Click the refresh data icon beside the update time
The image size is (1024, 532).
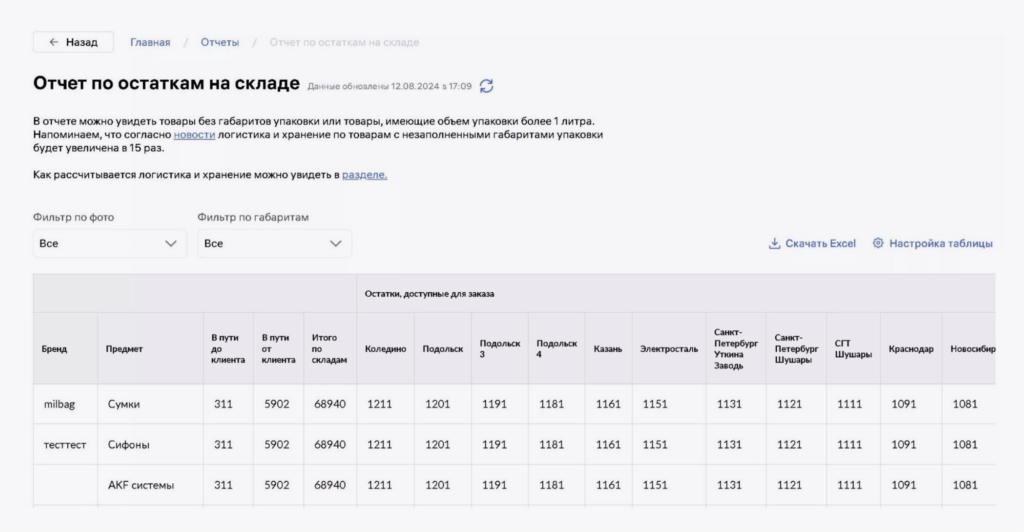(487, 86)
